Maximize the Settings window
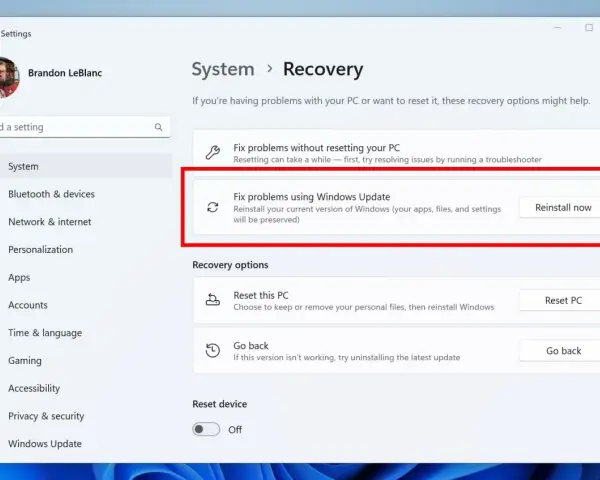Screen dimensions: 600x480 [x=589, y=28]
